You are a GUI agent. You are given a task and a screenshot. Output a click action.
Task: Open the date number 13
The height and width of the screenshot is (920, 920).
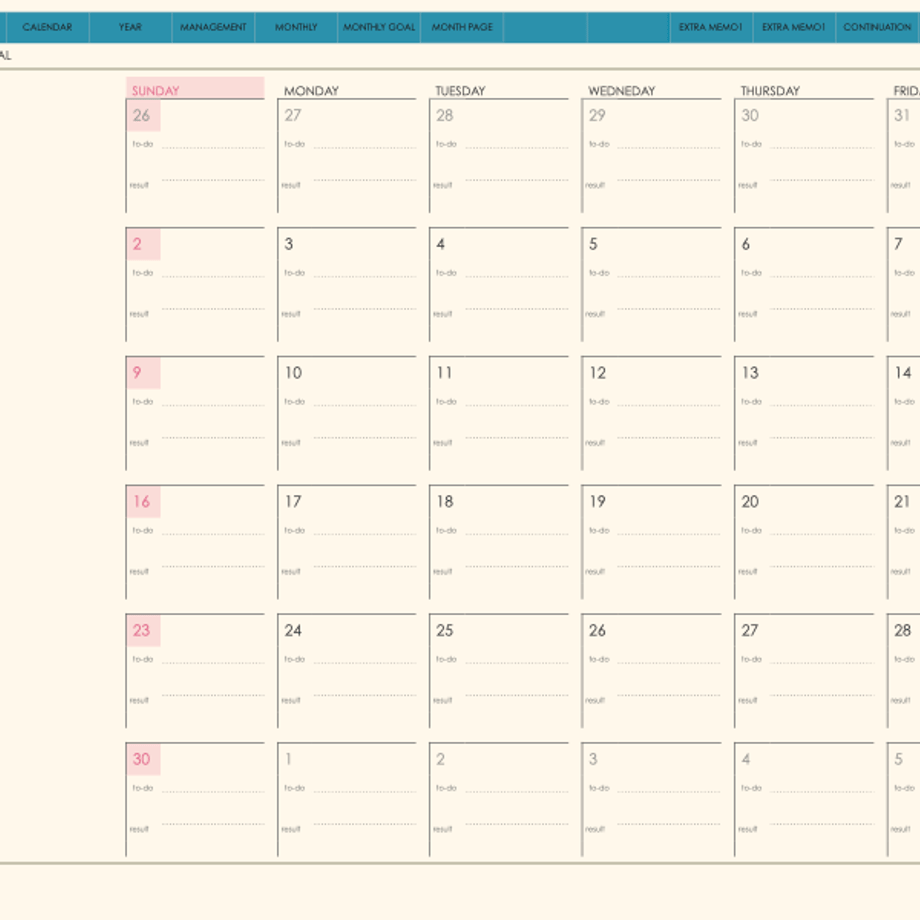pyautogui.click(x=750, y=373)
